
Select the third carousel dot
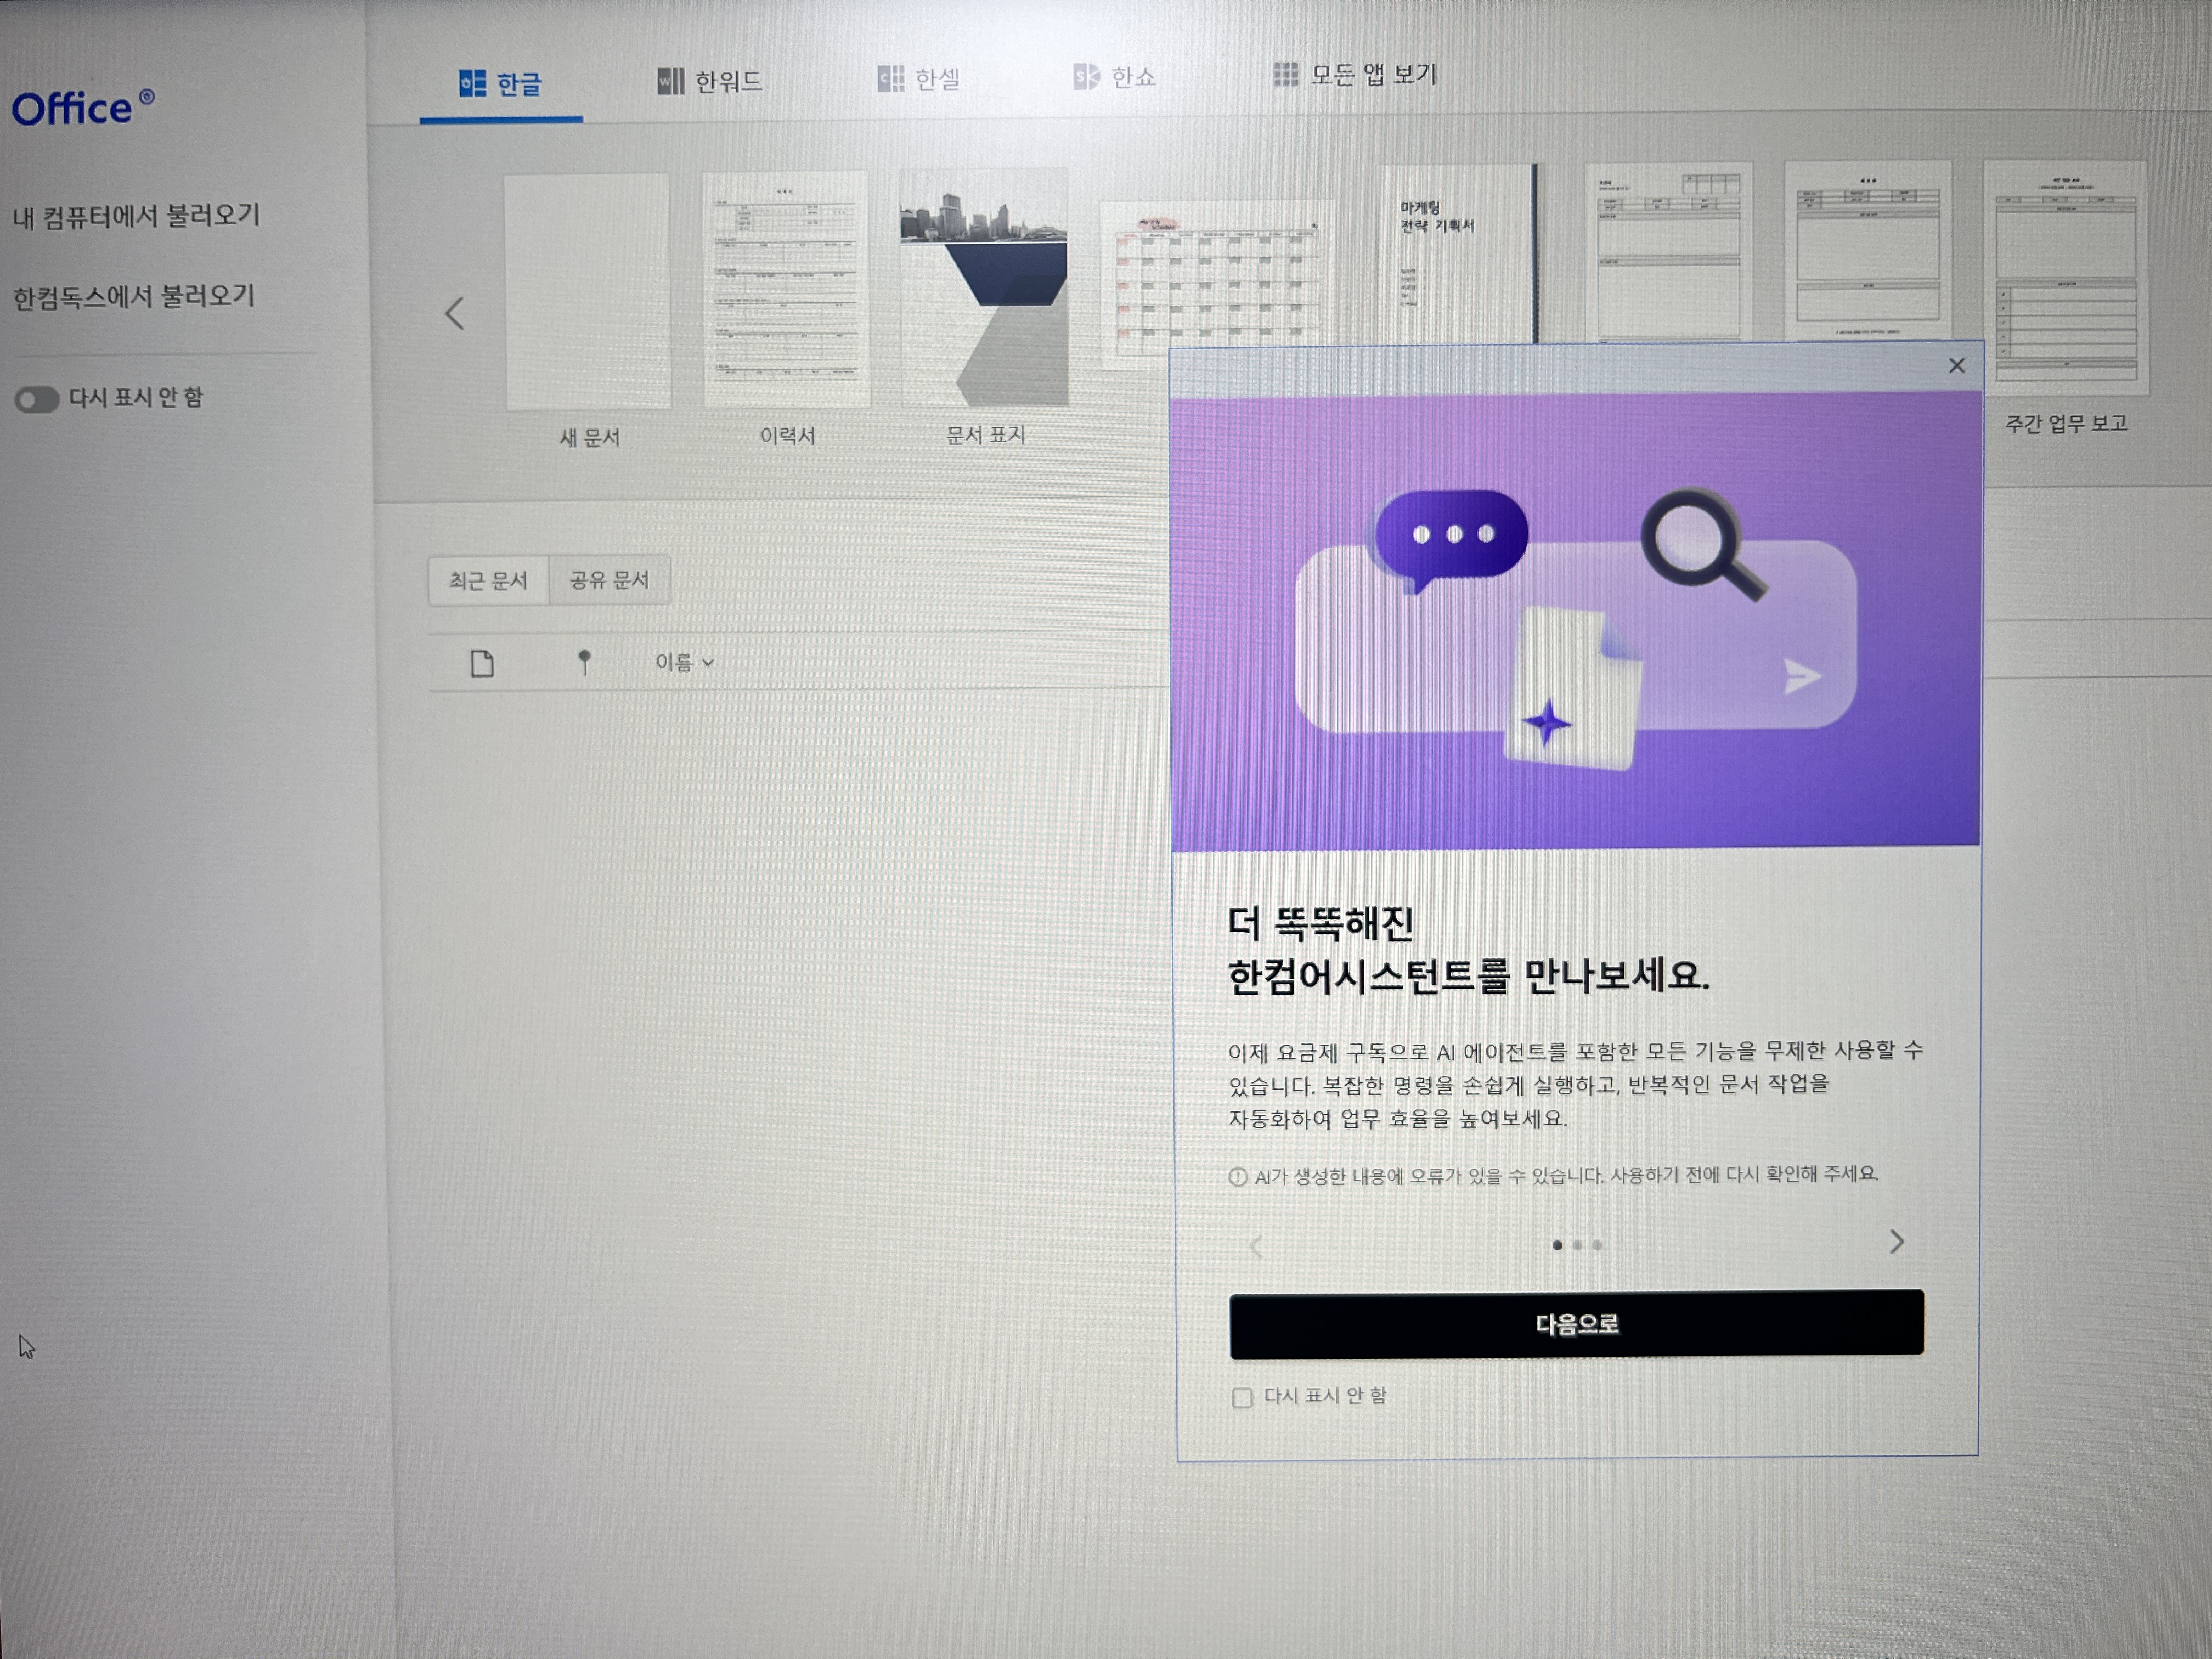1597,1245
